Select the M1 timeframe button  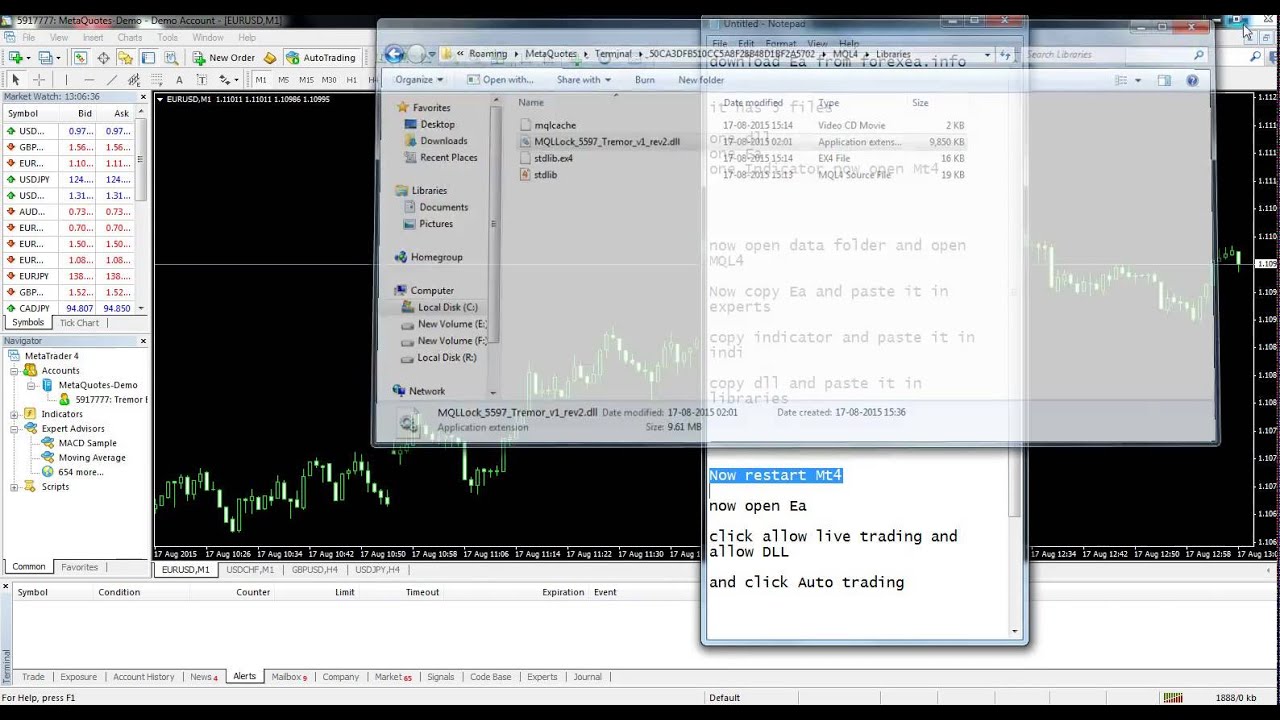click(x=261, y=80)
